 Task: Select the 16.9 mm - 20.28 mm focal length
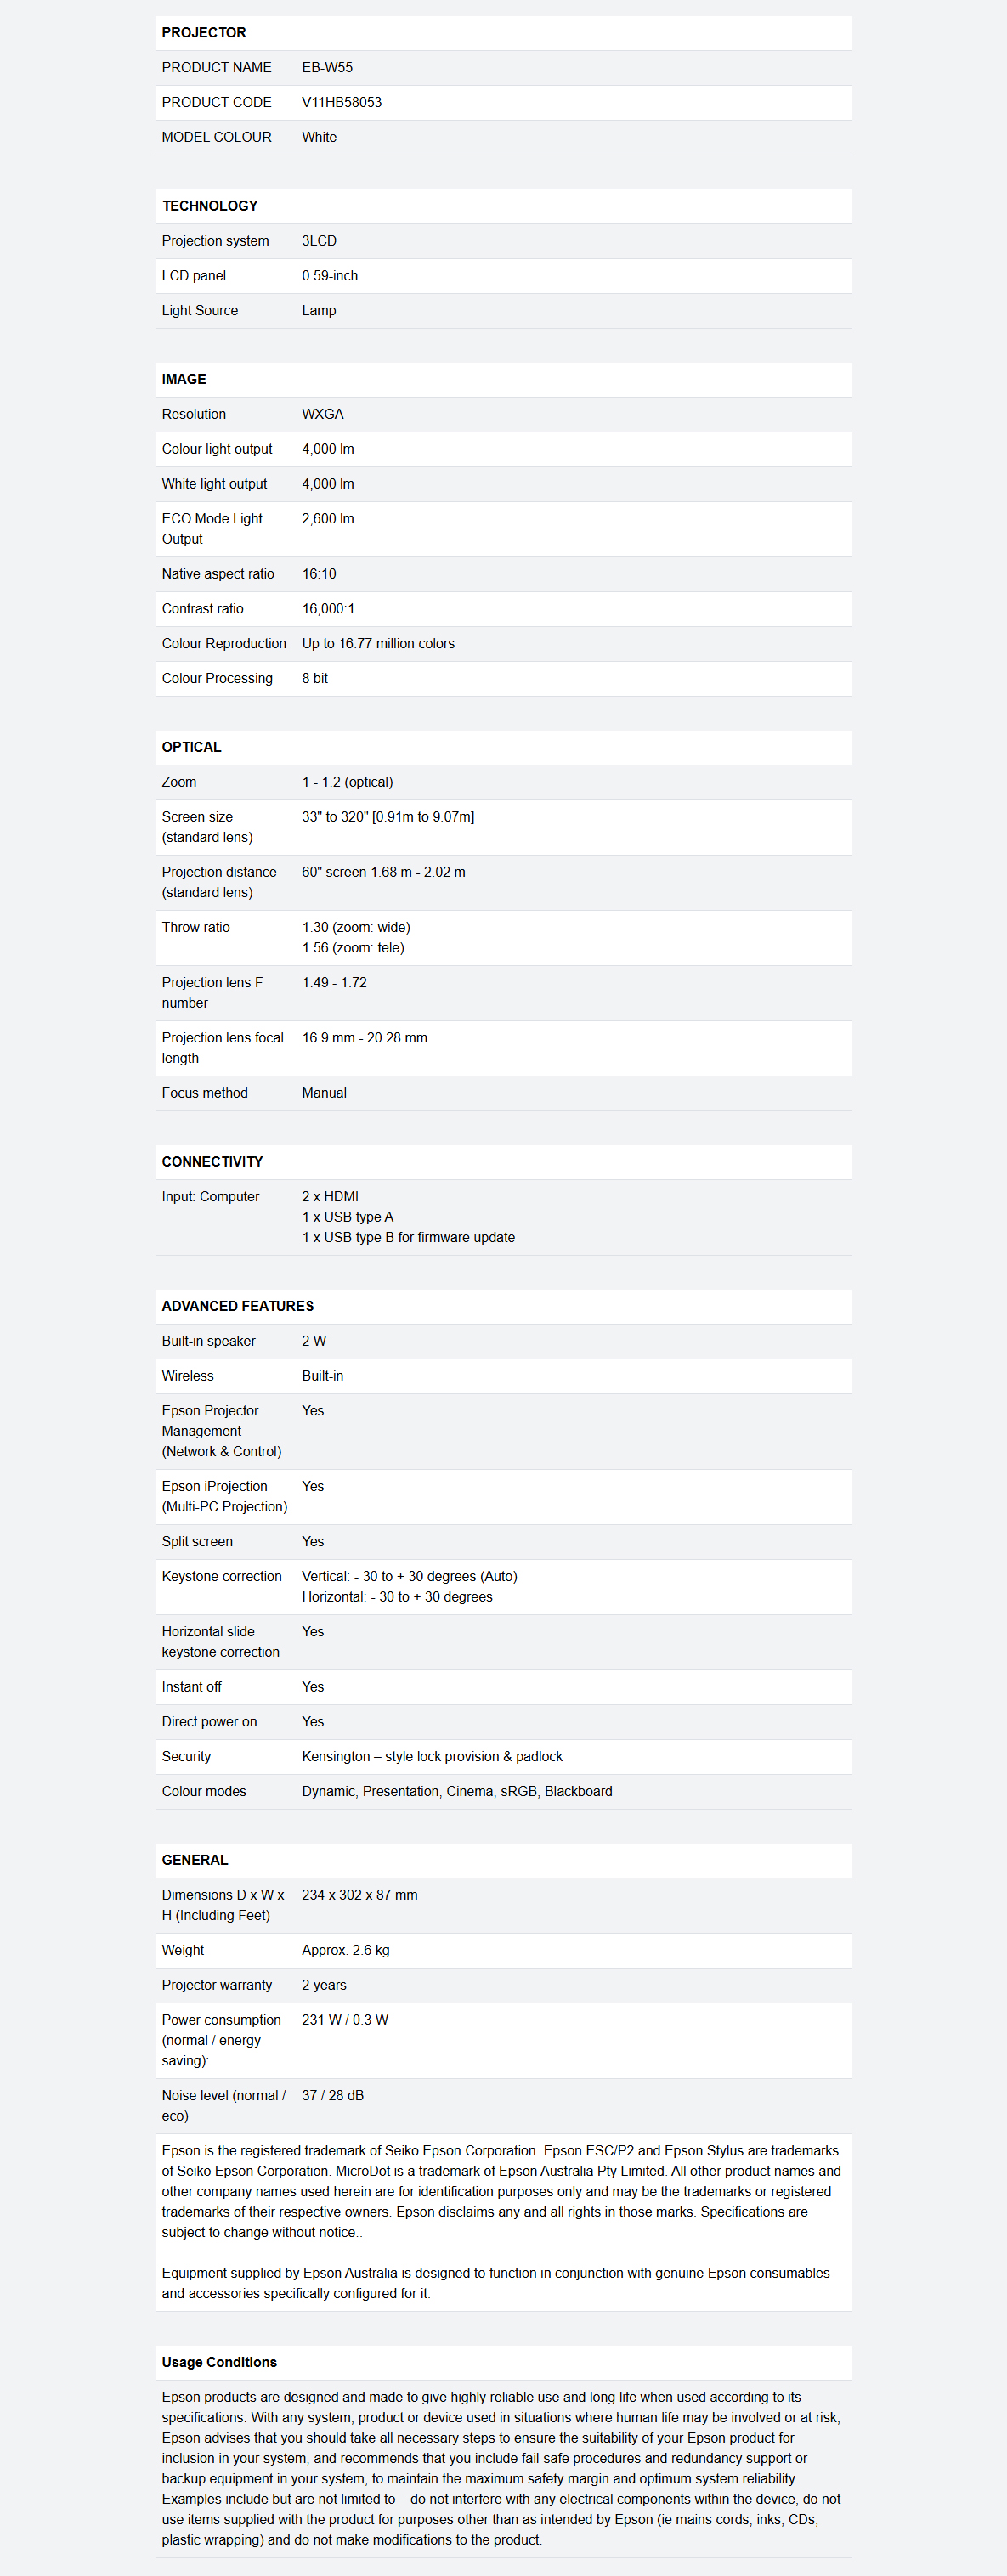pos(365,1038)
